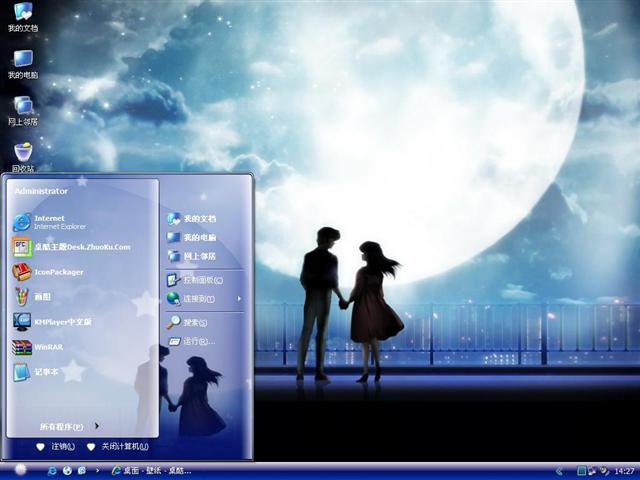Click the network connection tray icon

pyautogui.click(x=591, y=471)
